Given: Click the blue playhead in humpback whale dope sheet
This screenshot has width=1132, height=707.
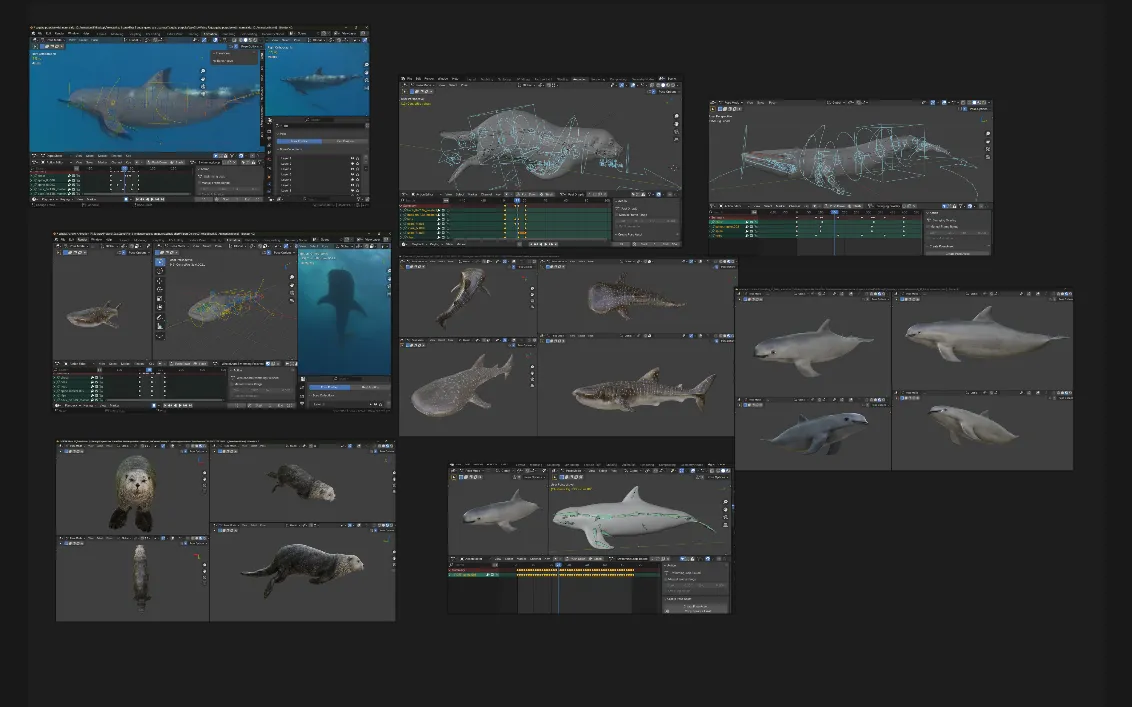Looking at the screenshot, I should [835, 212].
